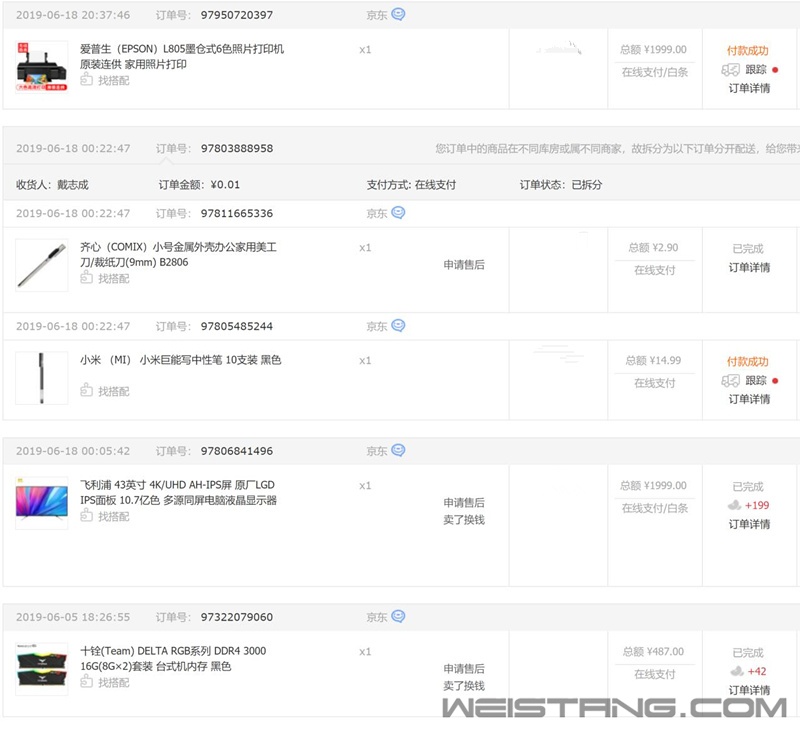Click 找搭配 icon under Team DDR4 memory
Viewport: 800px width, 731px height.
tap(86, 681)
